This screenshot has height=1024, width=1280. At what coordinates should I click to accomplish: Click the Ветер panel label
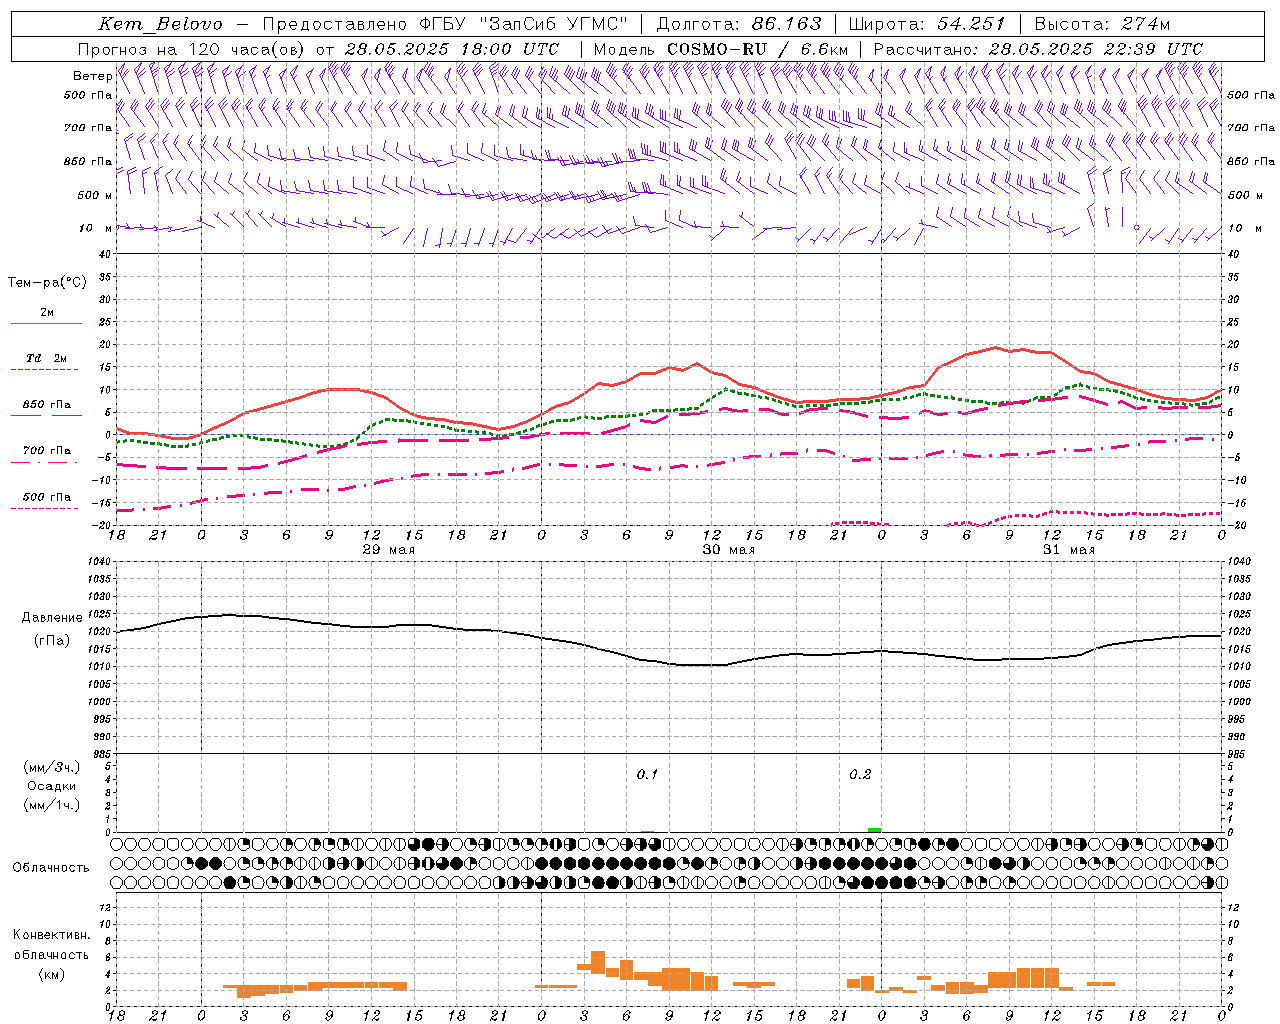[92, 76]
